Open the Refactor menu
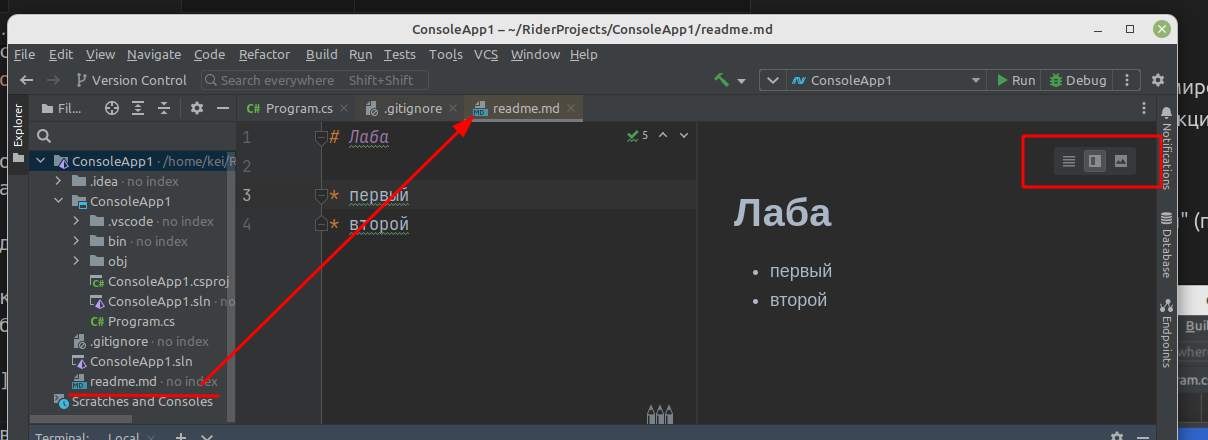The width and height of the screenshot is (1208, 440). [264, 55]
